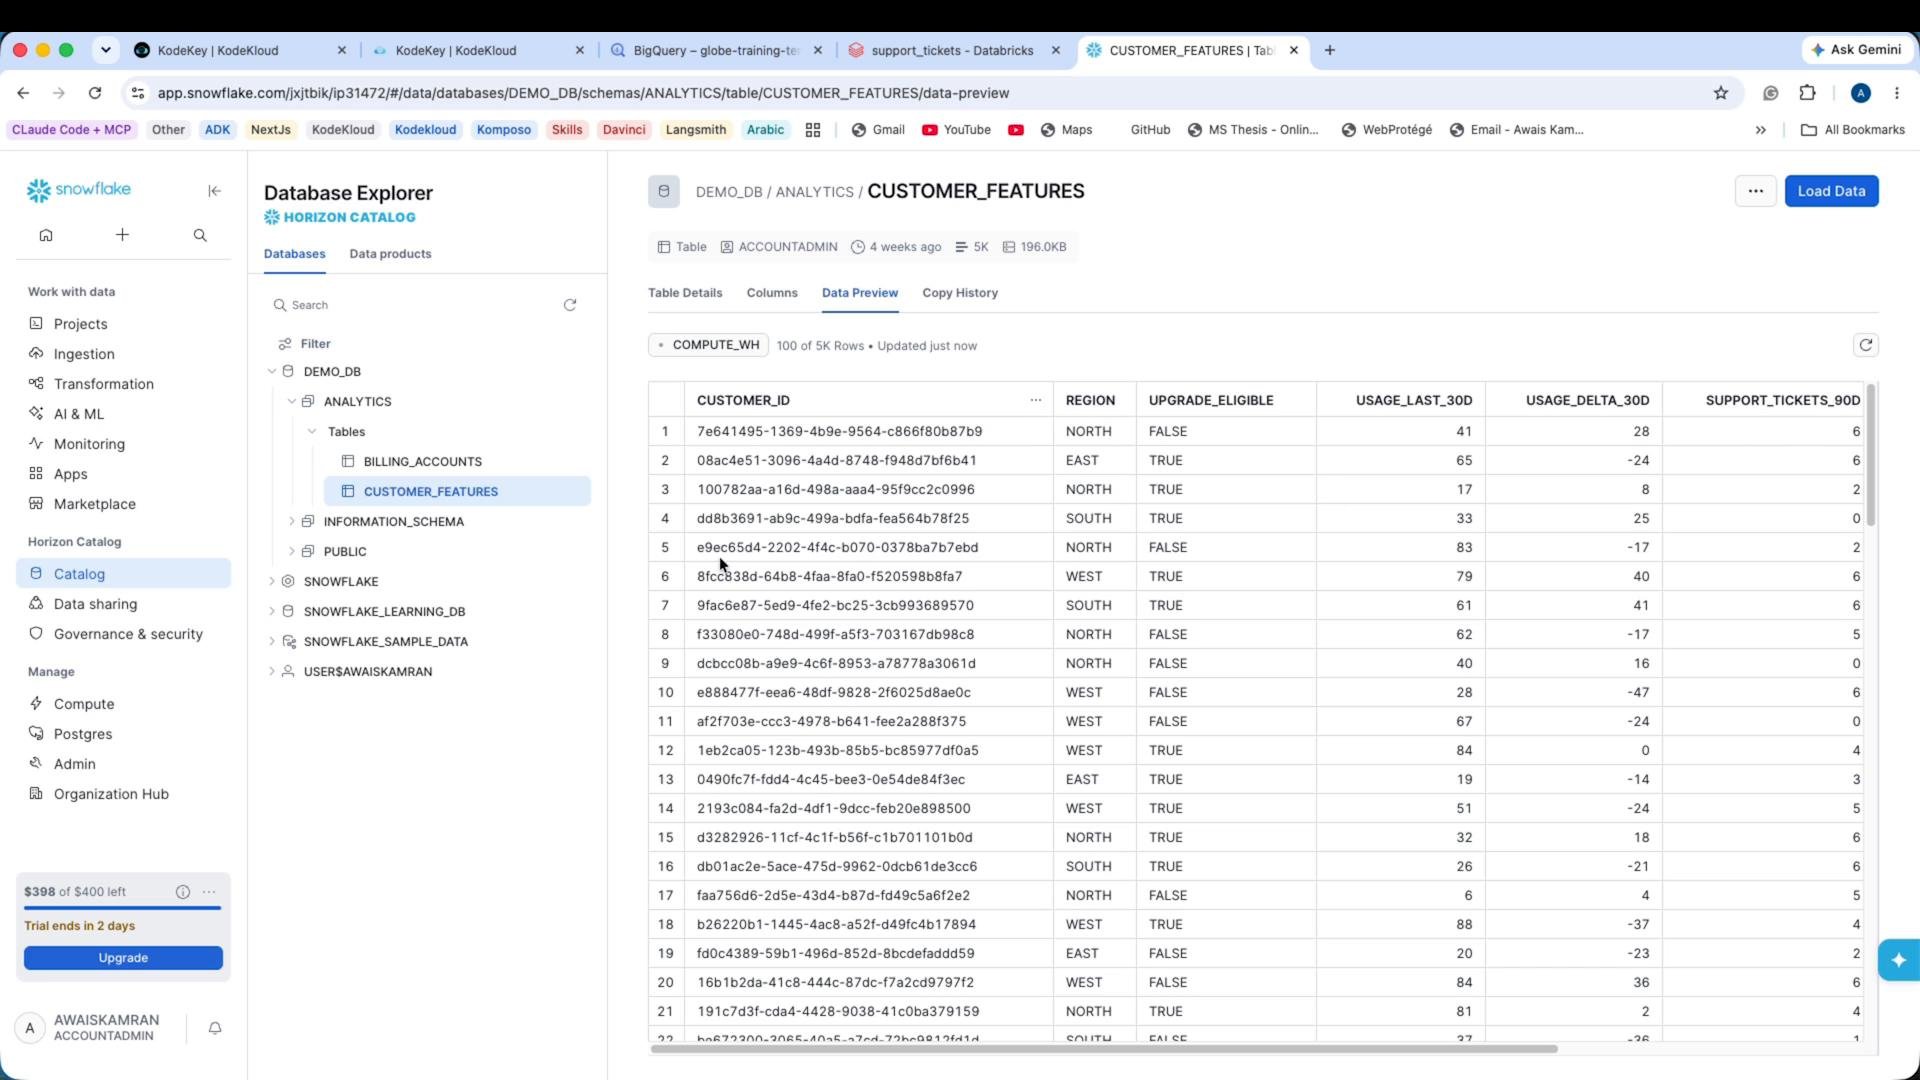Open the COMPUTE_WH warehouse selector

click(709, 345)
